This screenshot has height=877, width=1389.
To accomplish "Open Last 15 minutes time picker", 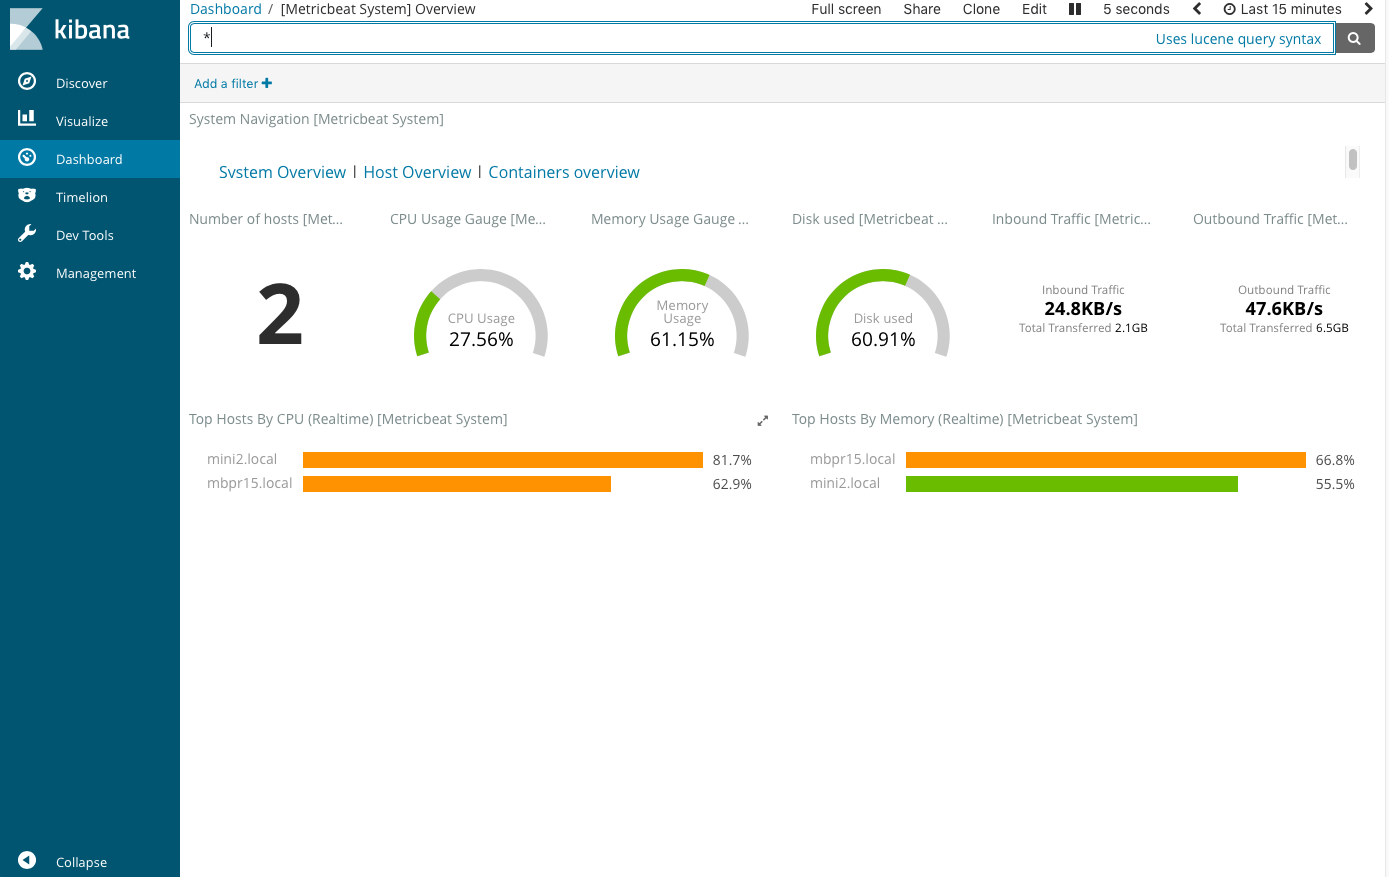I will tap(1283, 9).
